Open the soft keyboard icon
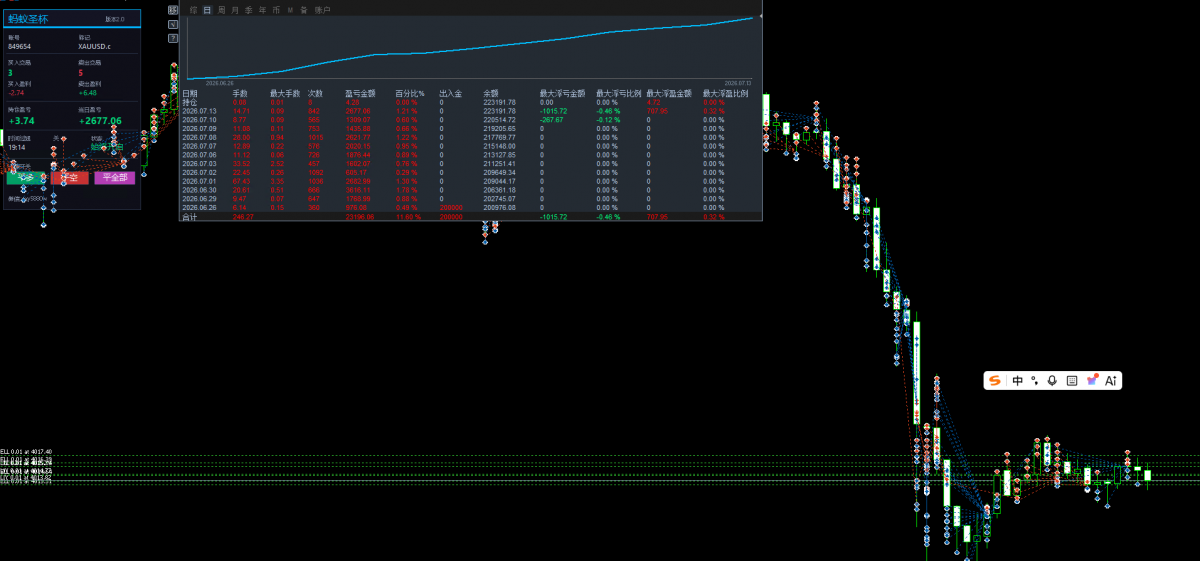This screenshot has height=561, width=1200. (1072, 380)
